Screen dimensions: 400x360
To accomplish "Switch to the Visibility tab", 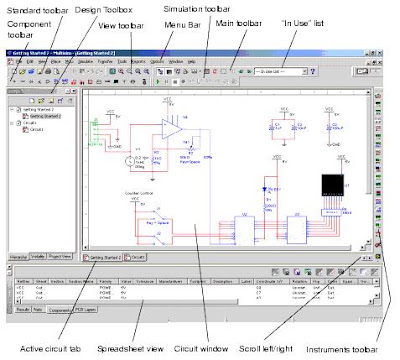I will (38, 256).
